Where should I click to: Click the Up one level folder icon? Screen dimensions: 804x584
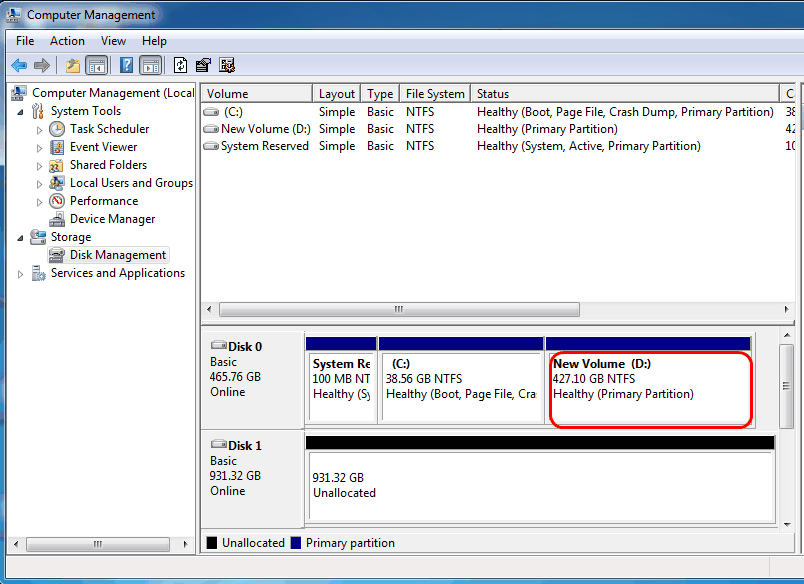(x=73, y=65)
